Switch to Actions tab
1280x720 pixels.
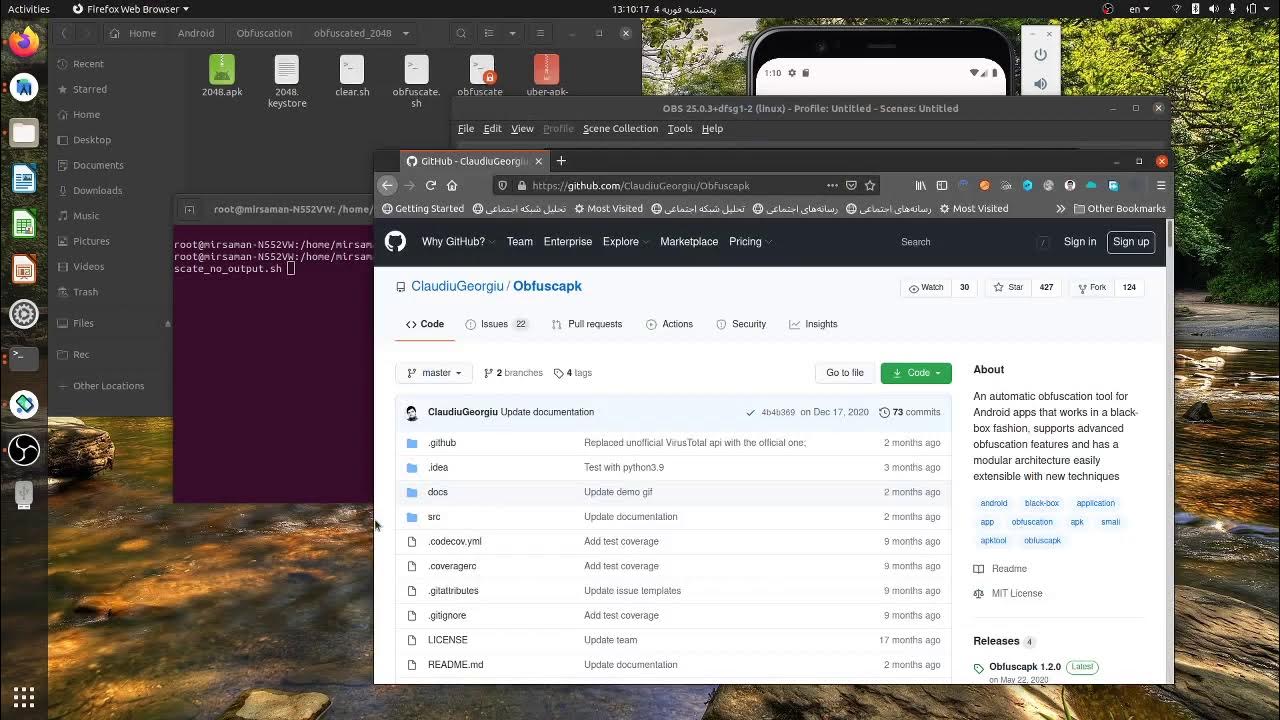click(669, 324)
